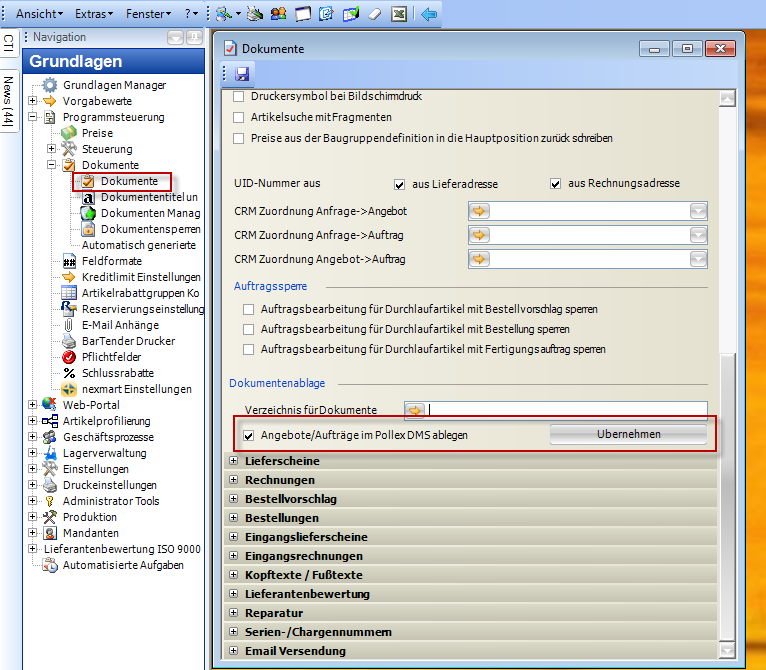The image size is (766, 670).
Task: Click the save icon in Dokumente window
Action: [242, 74]
